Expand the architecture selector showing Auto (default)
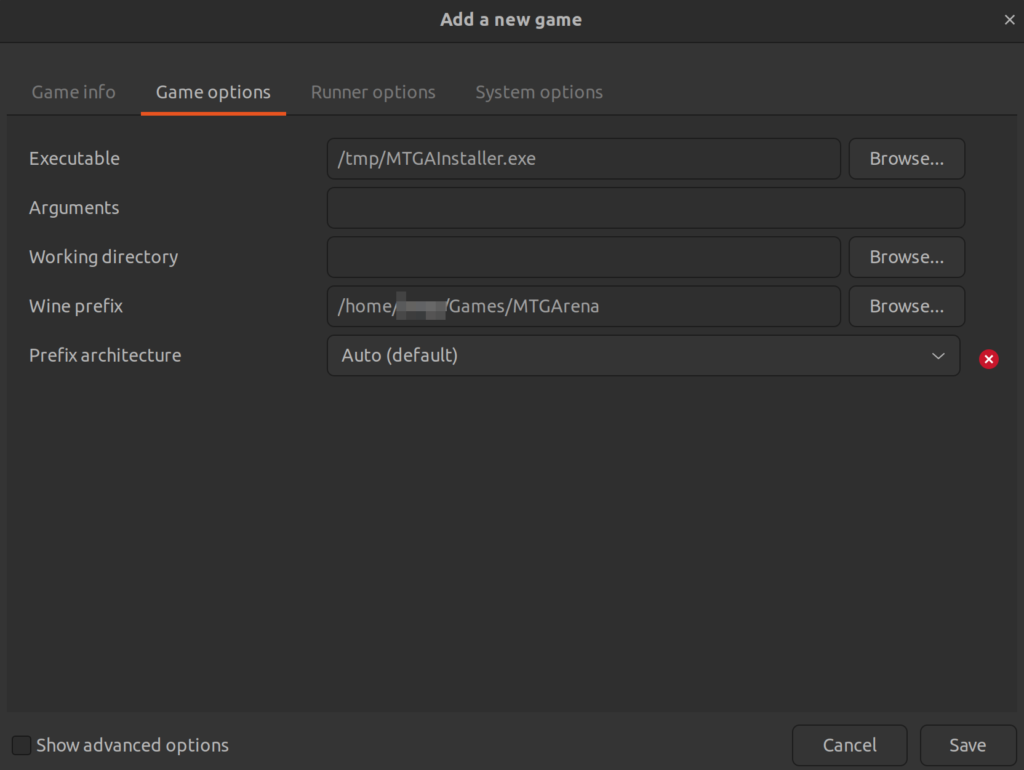Image resolution: width=1024 pixels, height=770 pixels. point(644,355)
